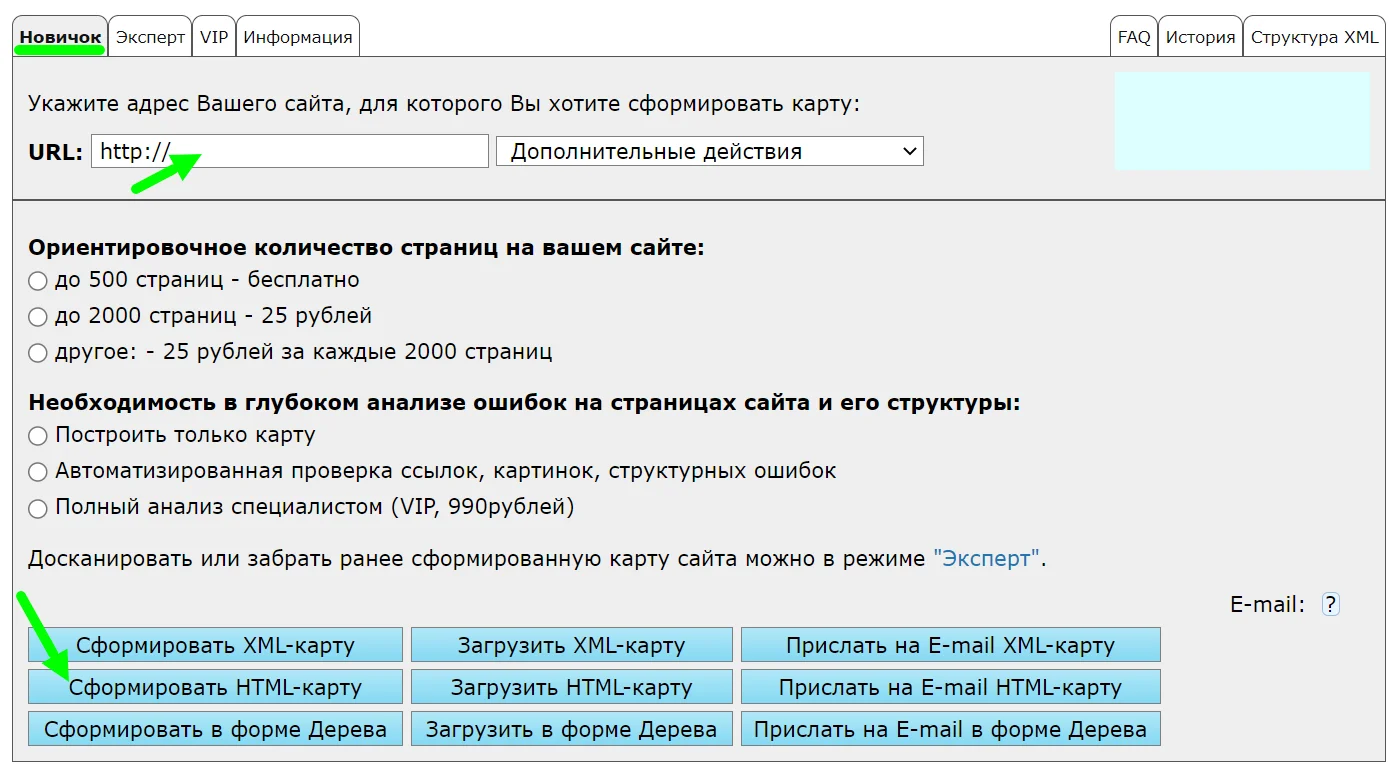The image size is (1397, 776).
Task: Click 'Загрузить в форме Дерева' button
Action: click(571, 729)
